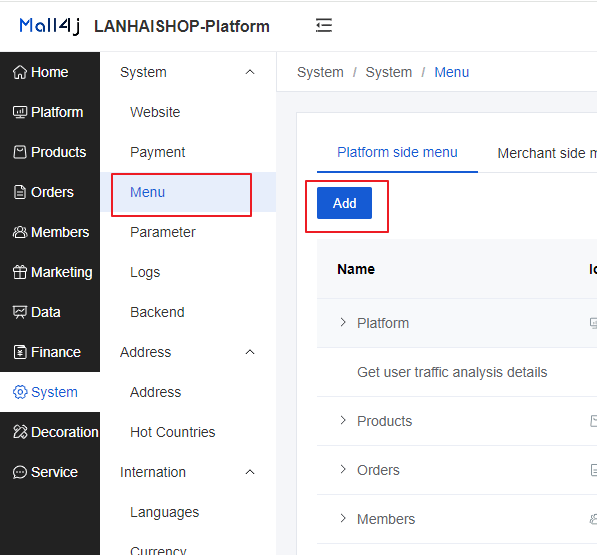597x555 pixels.
Task: Select the Products bag icon
Action: coord(20,152)
